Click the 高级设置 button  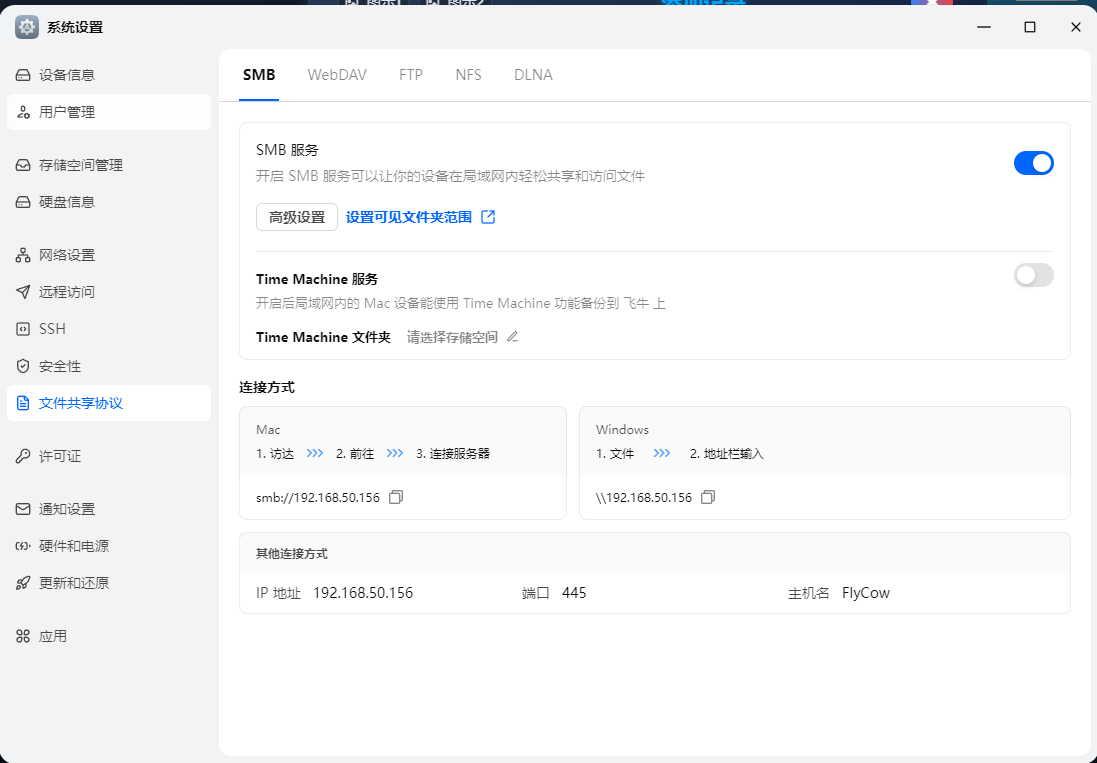(x=297, y=217)
